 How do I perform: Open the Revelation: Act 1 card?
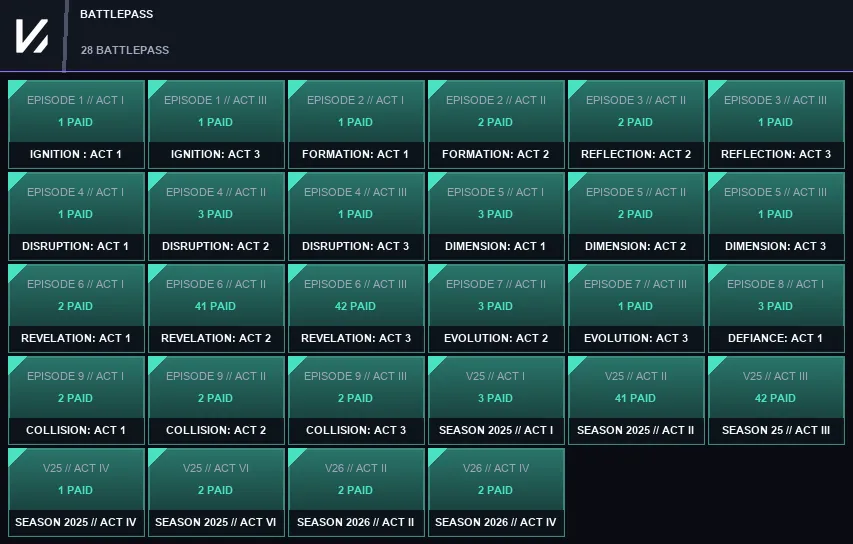click(76, 308)
